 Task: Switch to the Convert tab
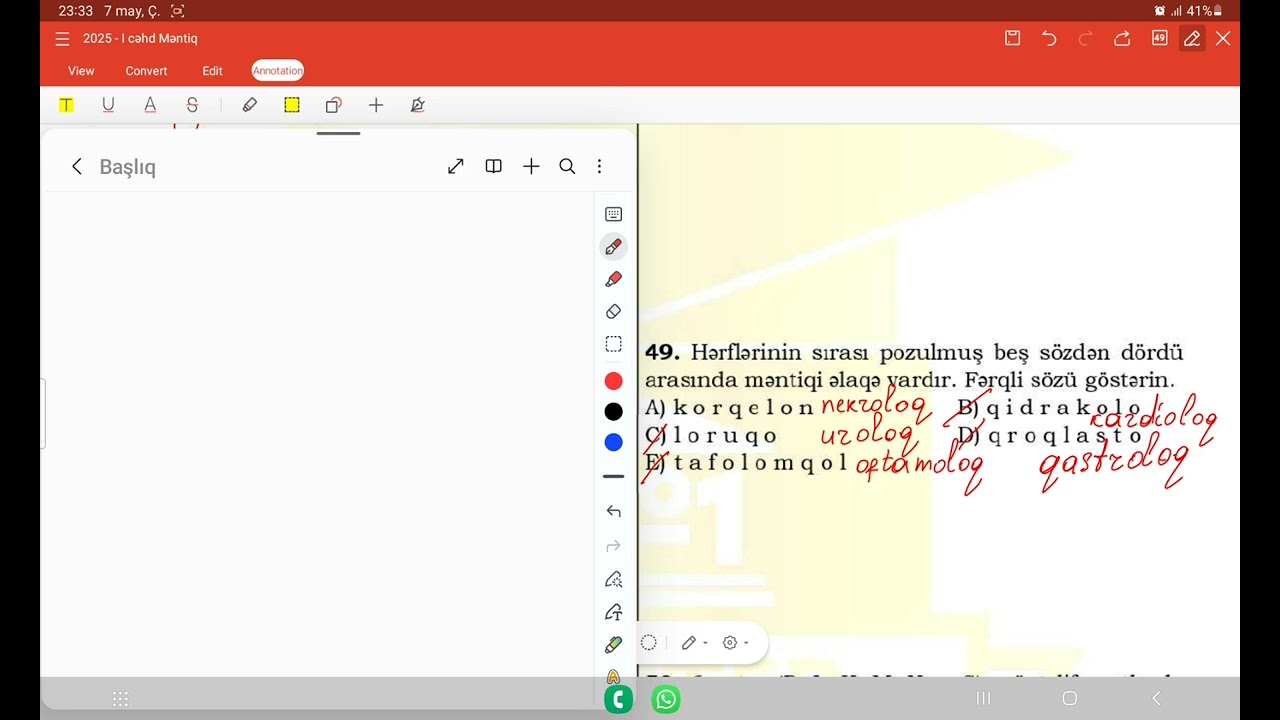(x=146, y=71)
